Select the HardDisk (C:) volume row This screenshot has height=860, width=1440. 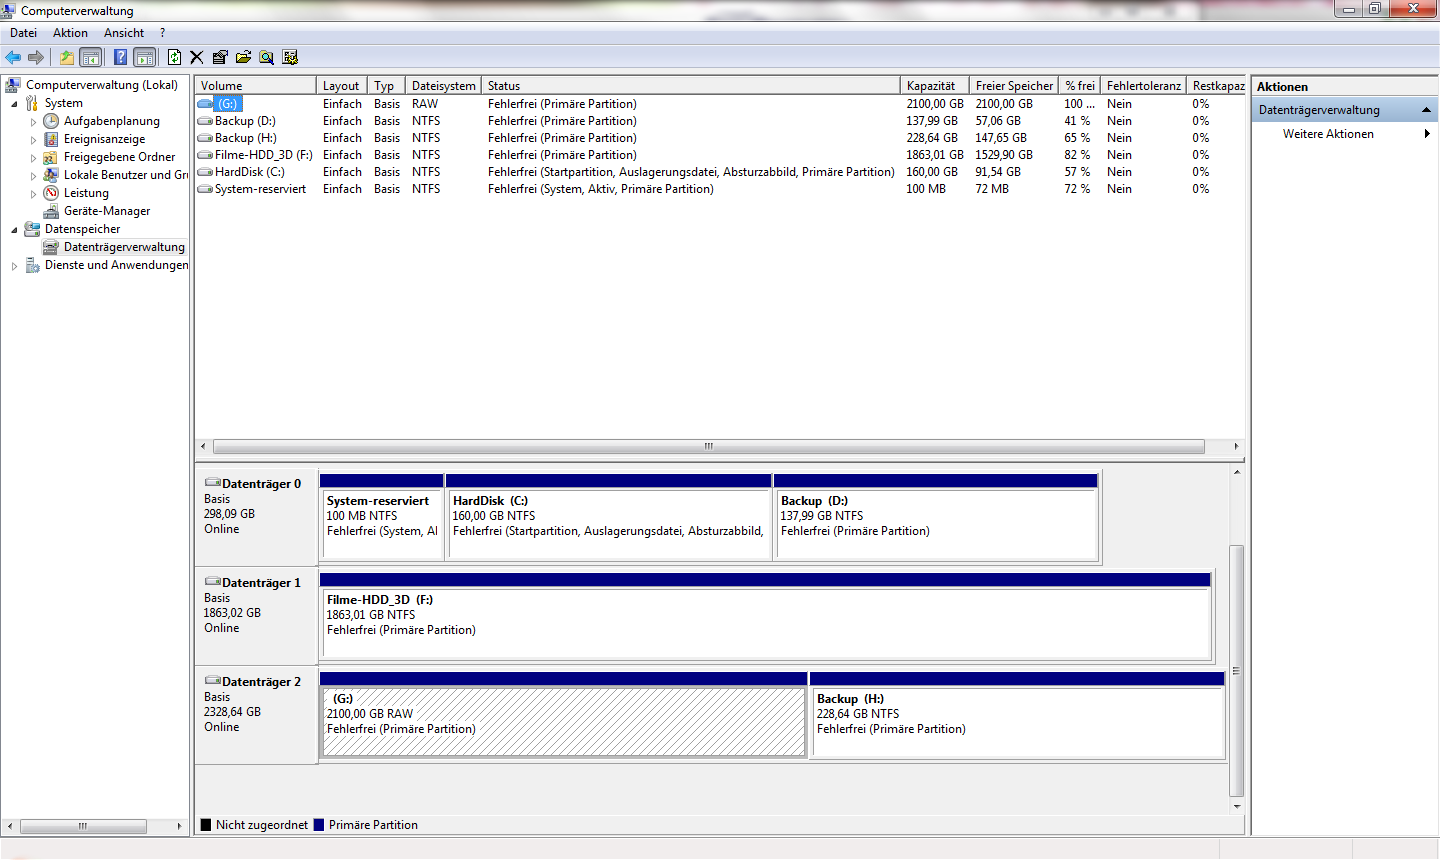tap(720, 172)
